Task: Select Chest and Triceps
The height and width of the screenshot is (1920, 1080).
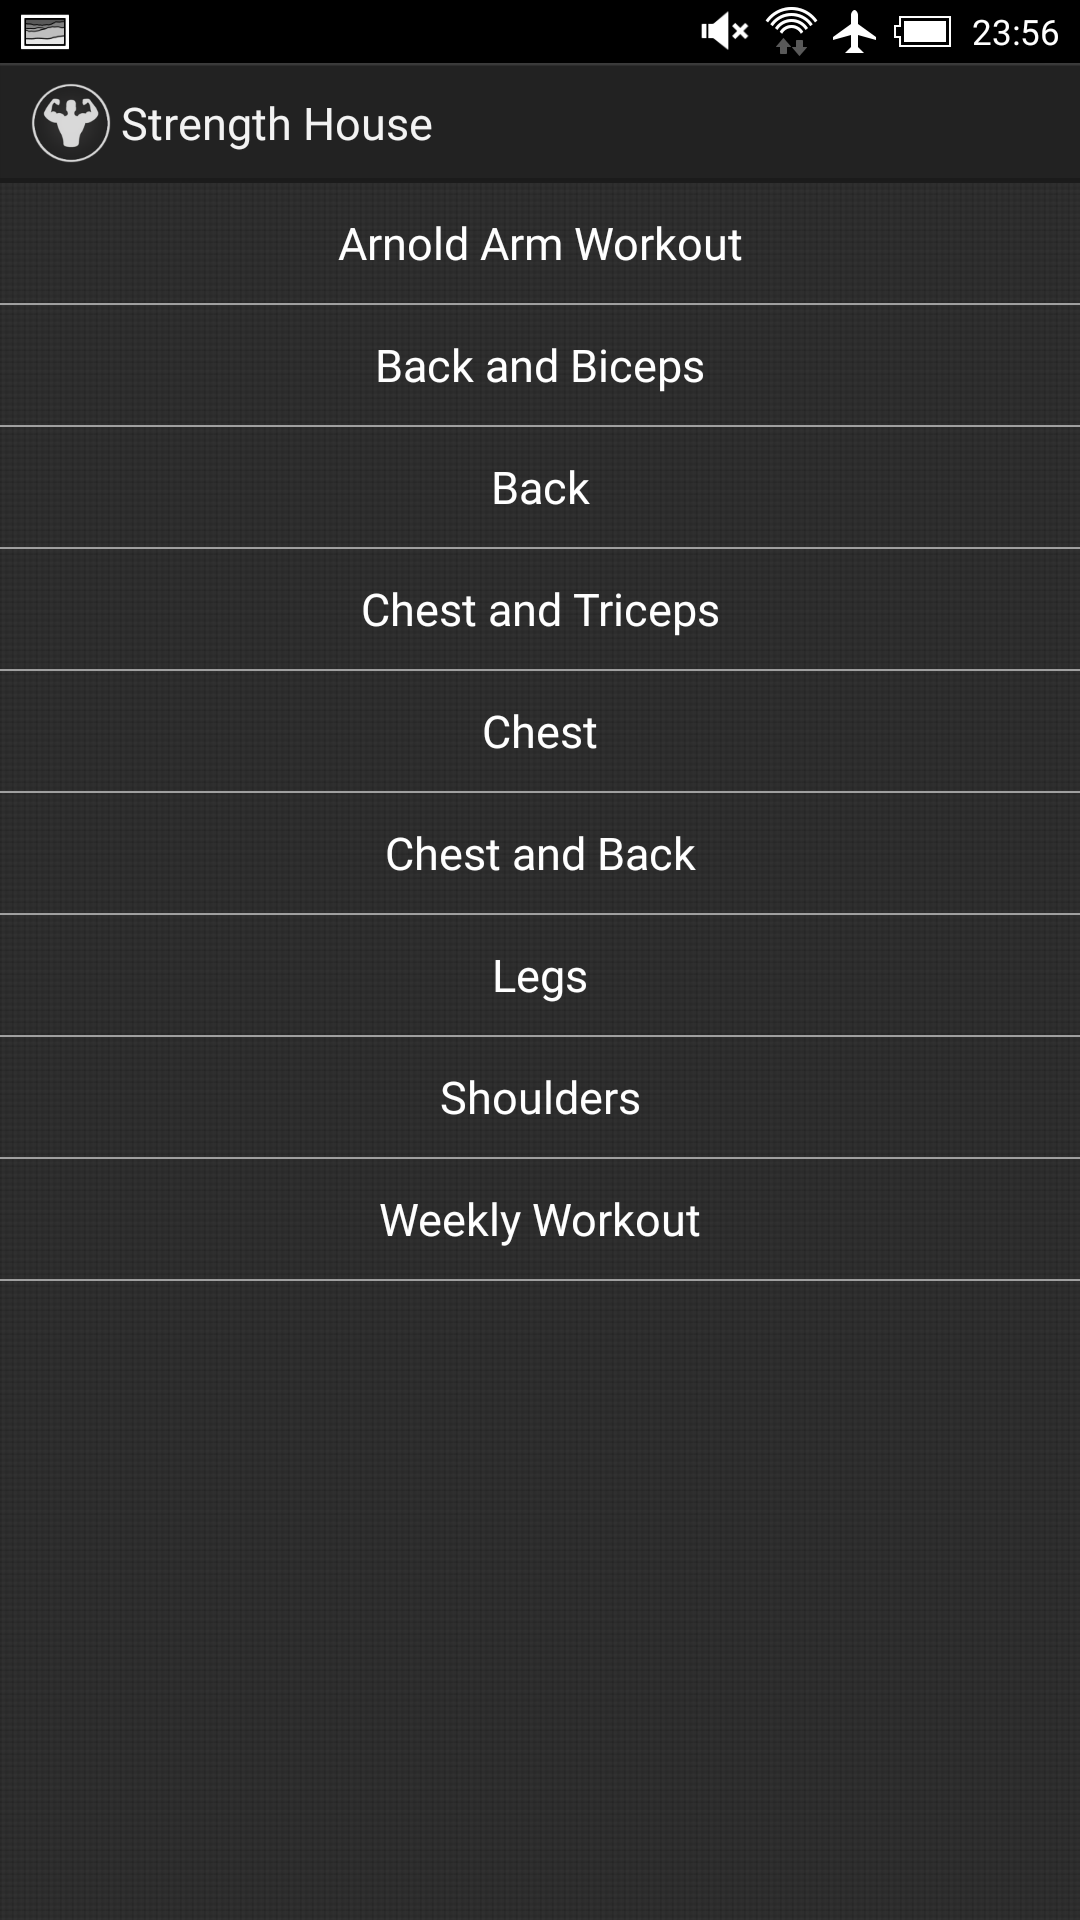Action: [540, 609]
